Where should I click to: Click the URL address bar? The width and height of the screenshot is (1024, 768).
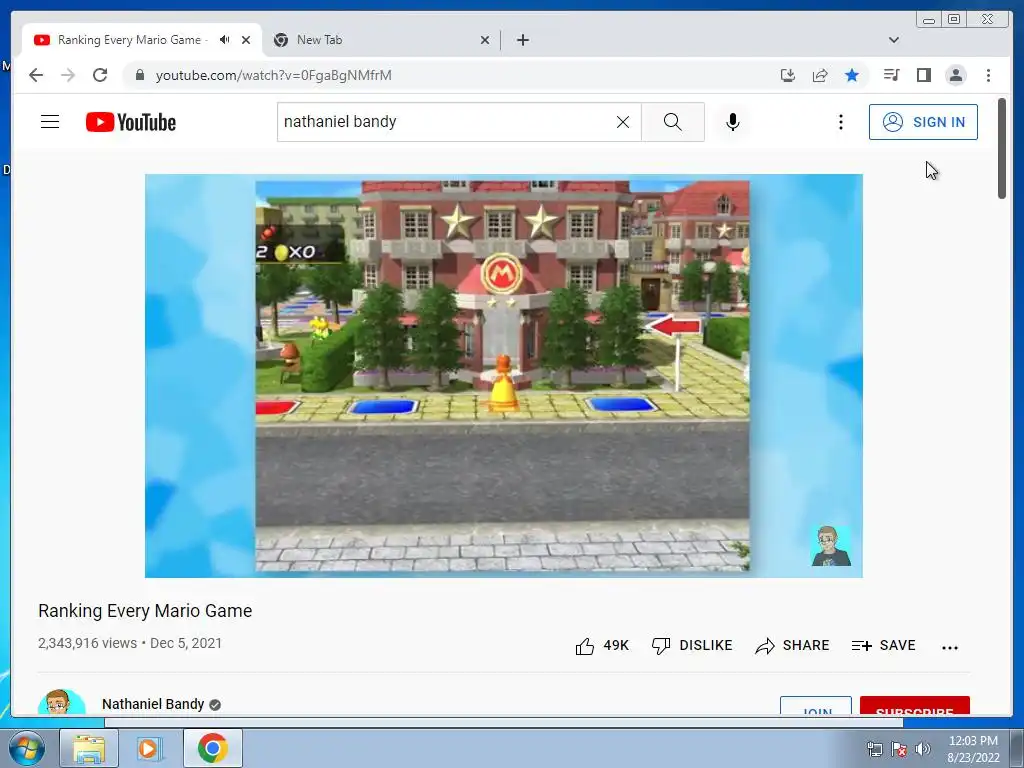coord(457,75)
